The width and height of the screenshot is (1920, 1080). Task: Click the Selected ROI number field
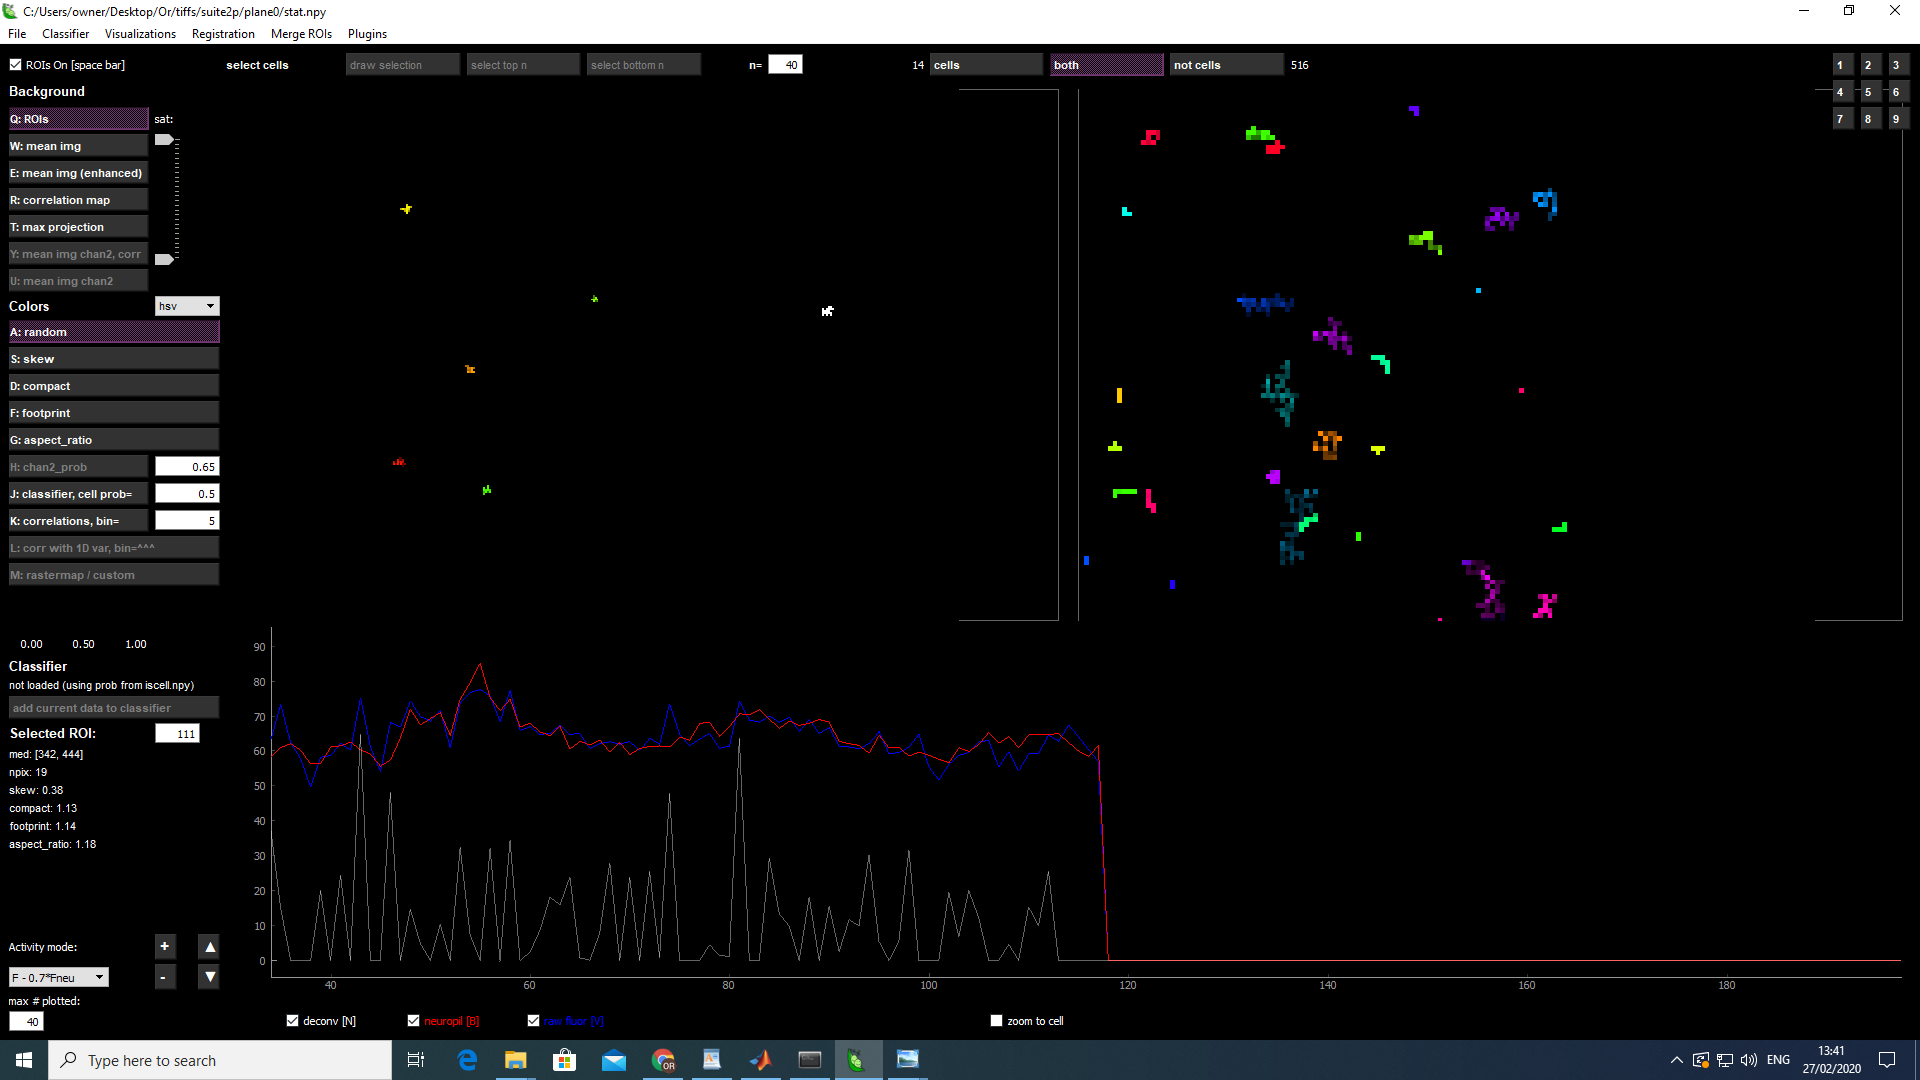(x=178, y=734)
